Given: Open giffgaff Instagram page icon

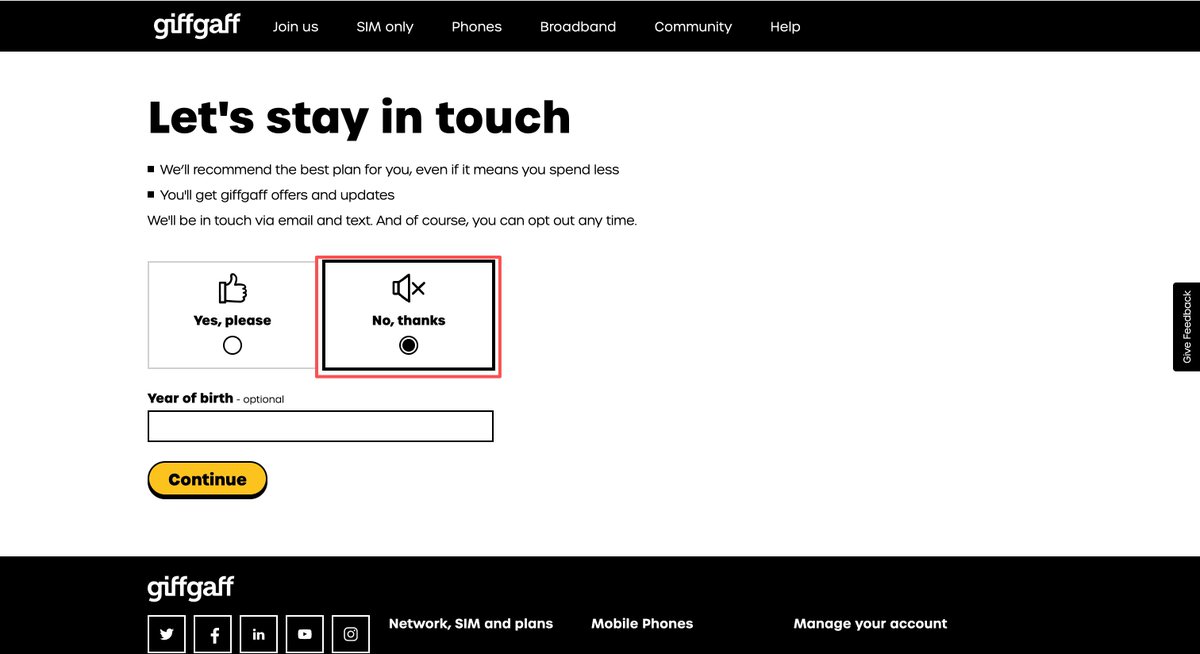Looking at the screenshot, I should click(x=351, y=634).
